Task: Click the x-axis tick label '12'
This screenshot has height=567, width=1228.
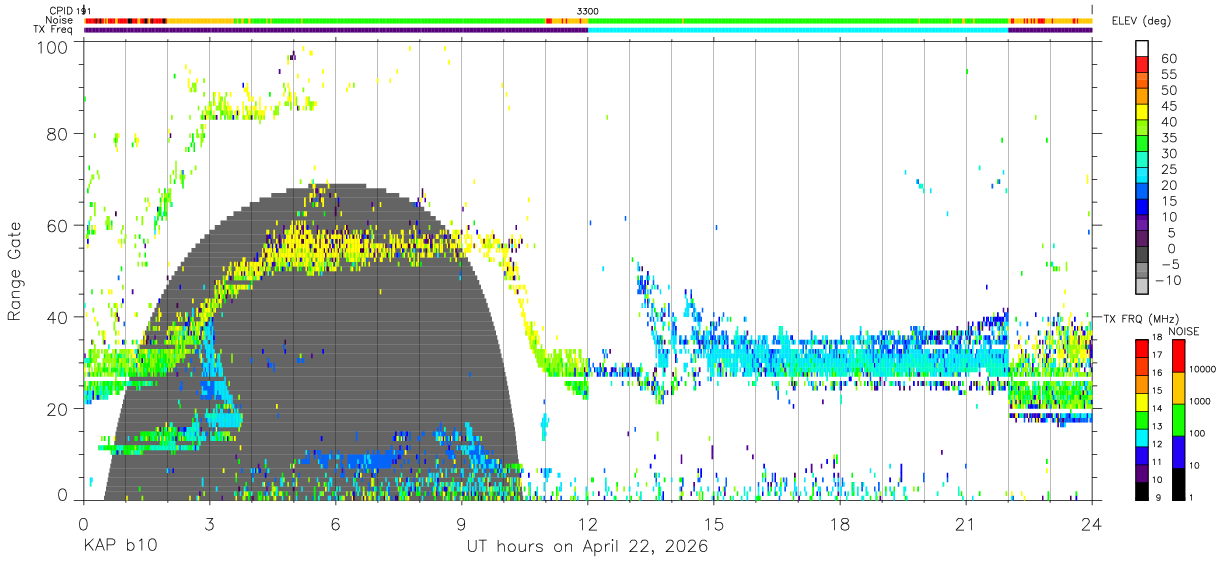Action: coord(588,524)
